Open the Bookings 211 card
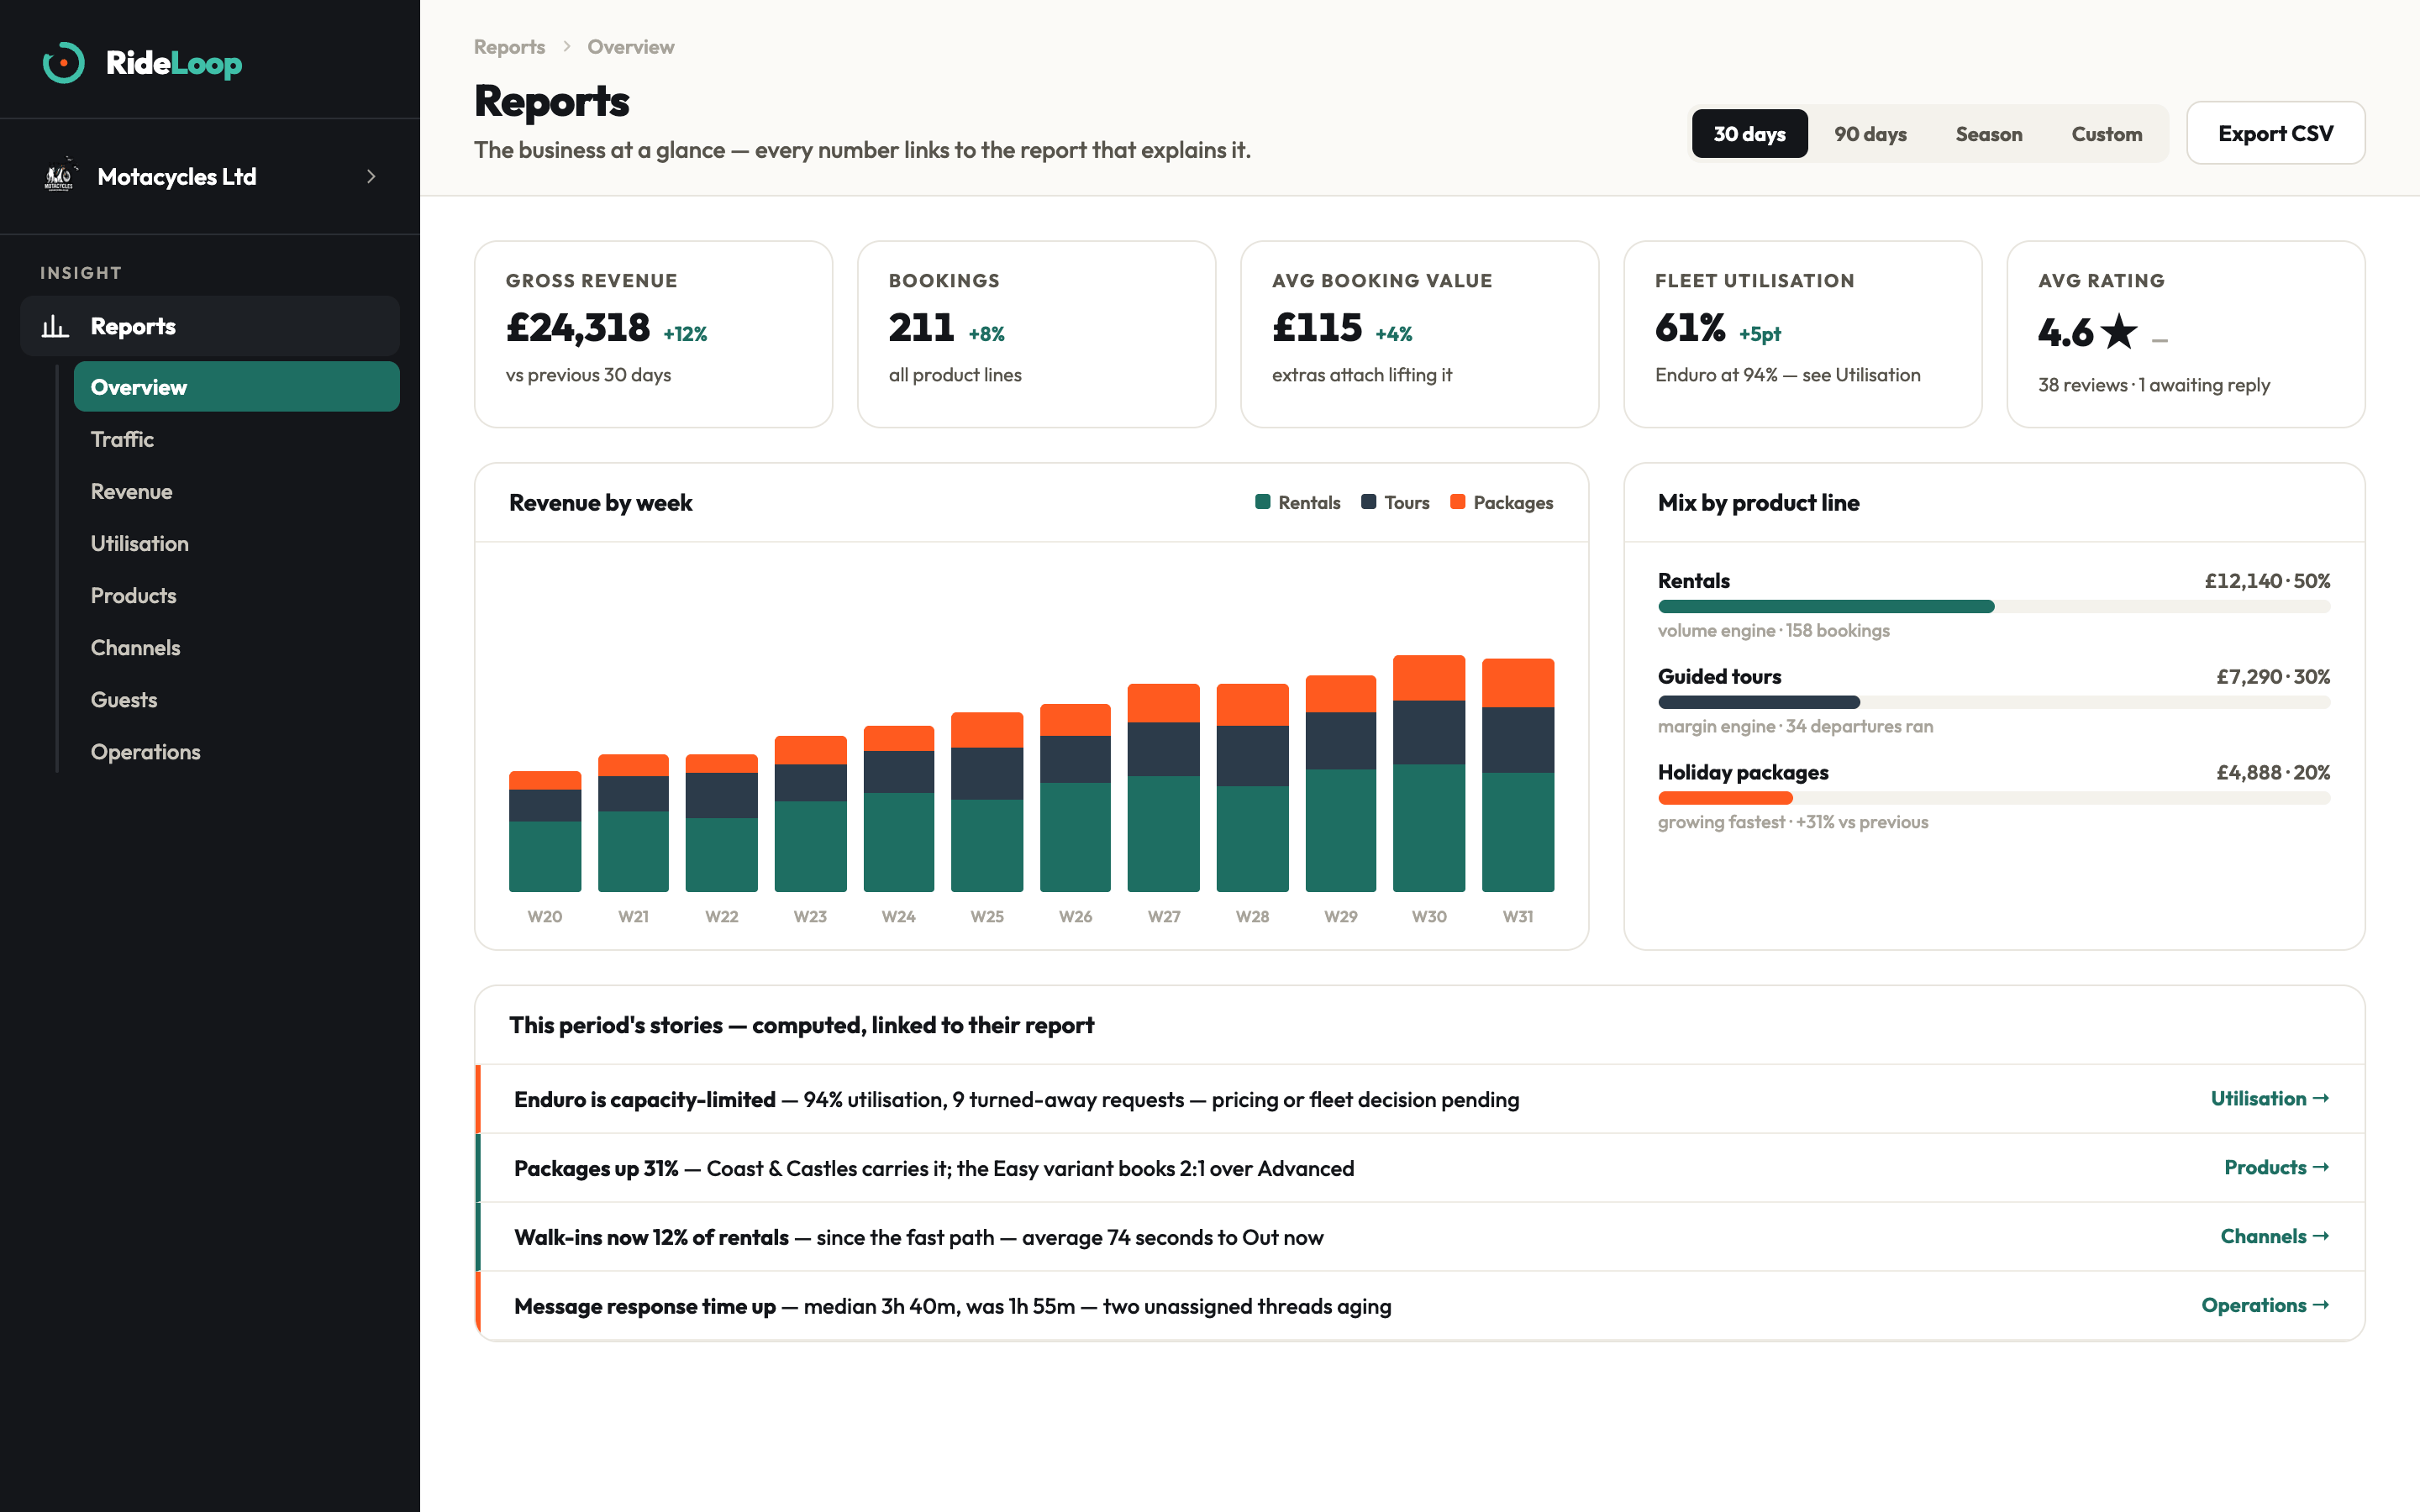This screenshot has height=1512, width=2420. [x=1036, y=334]
